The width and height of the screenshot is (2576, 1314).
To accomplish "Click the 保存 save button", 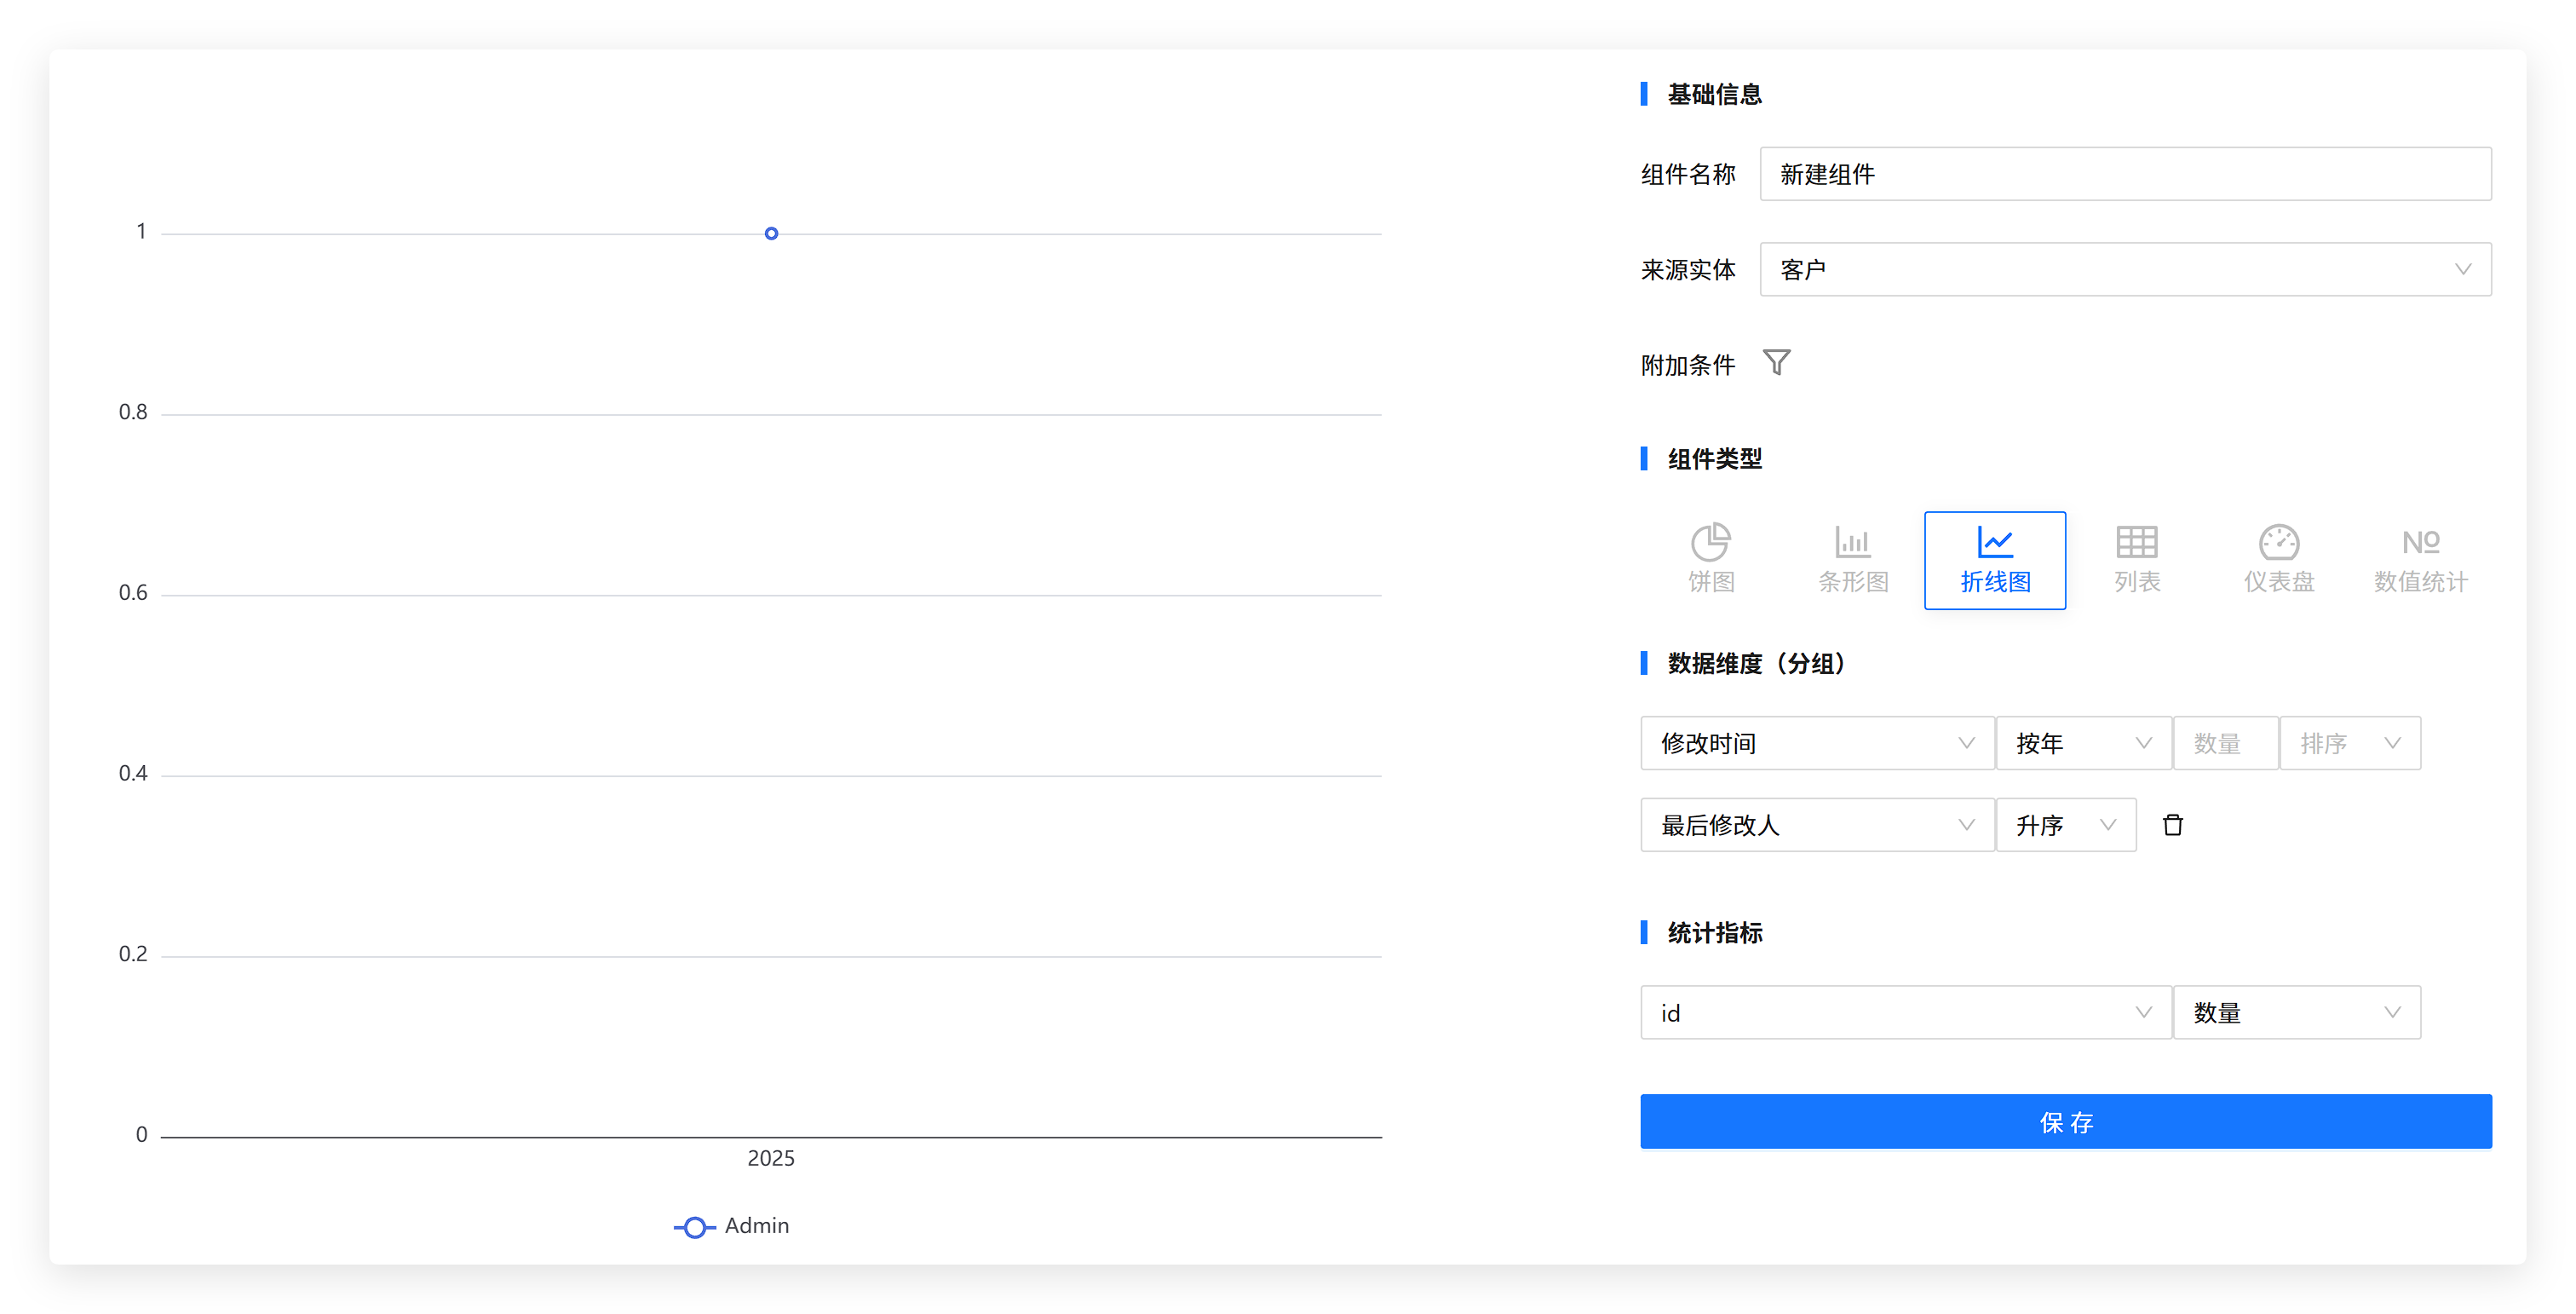I will (x=2065, y=1122).
